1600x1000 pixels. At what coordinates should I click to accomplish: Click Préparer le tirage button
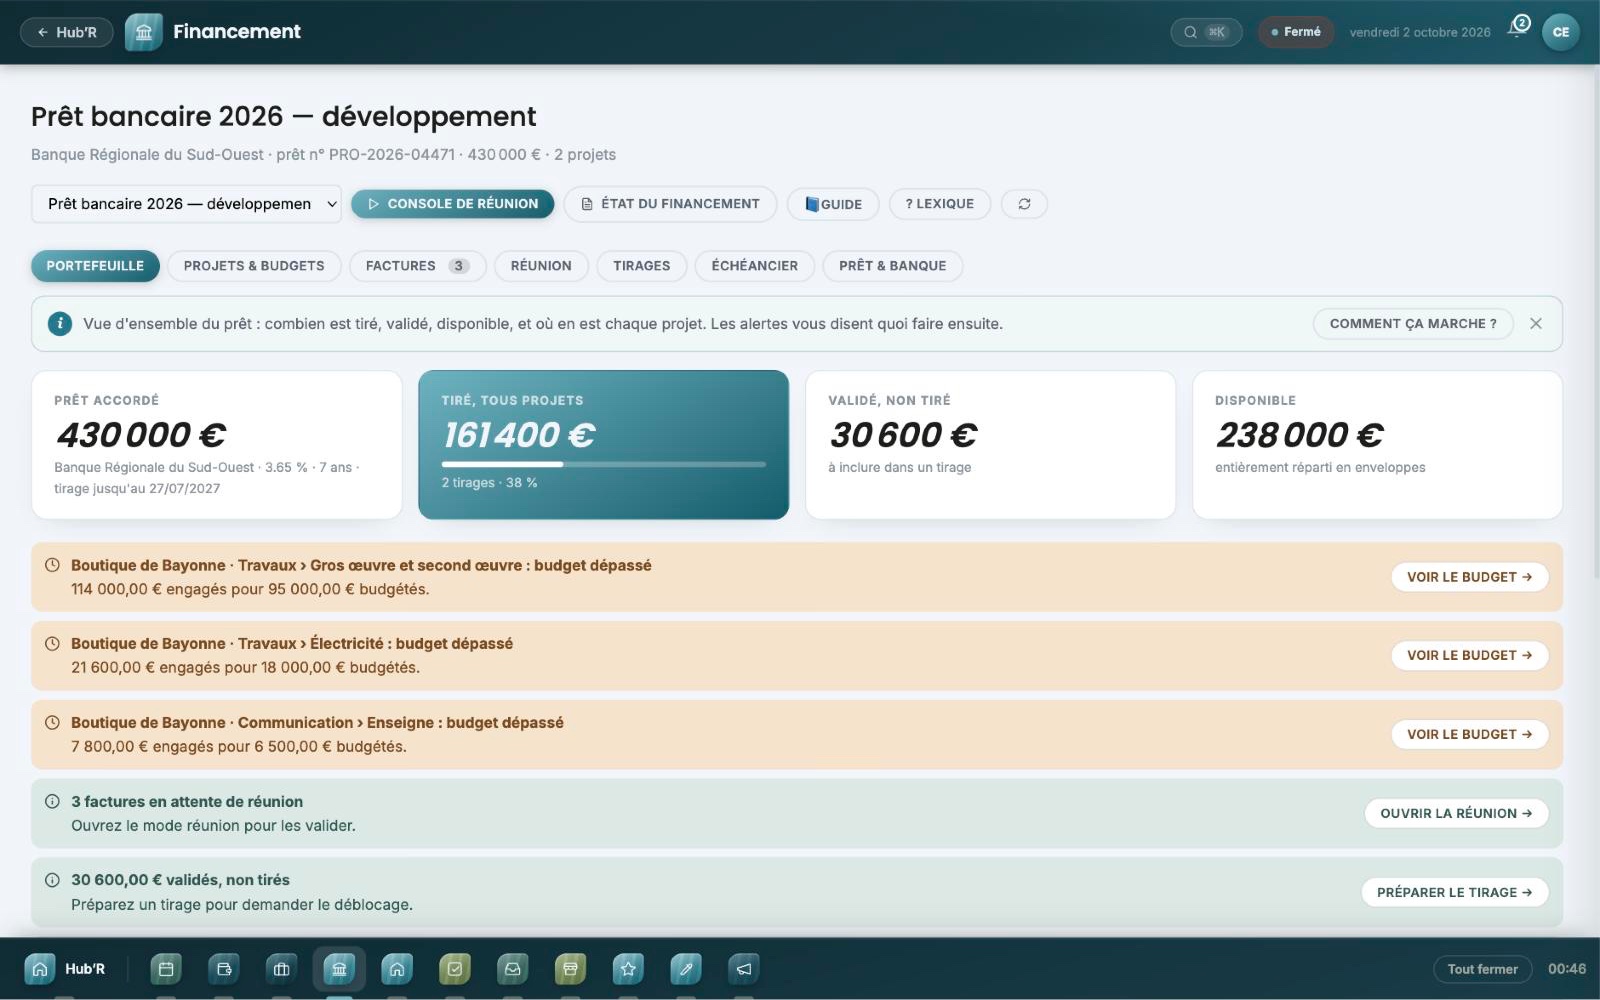coord(1455,892)
